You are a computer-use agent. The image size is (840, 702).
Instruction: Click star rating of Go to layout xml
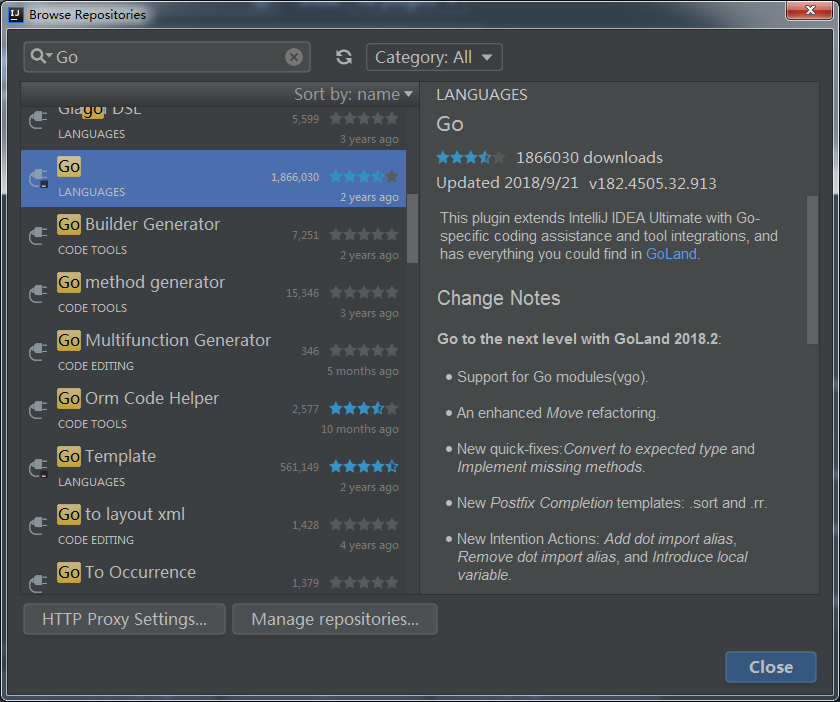[x=364, y=524]
